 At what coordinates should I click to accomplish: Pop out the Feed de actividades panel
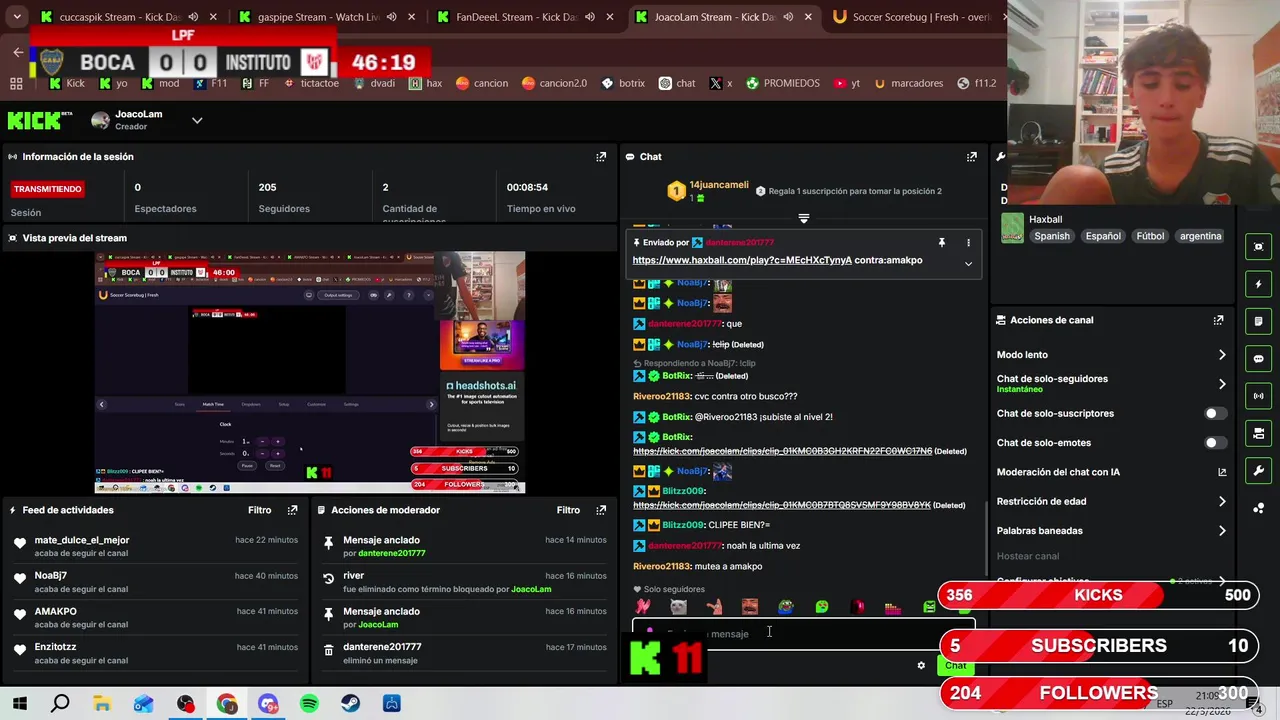tap(292, 510)
